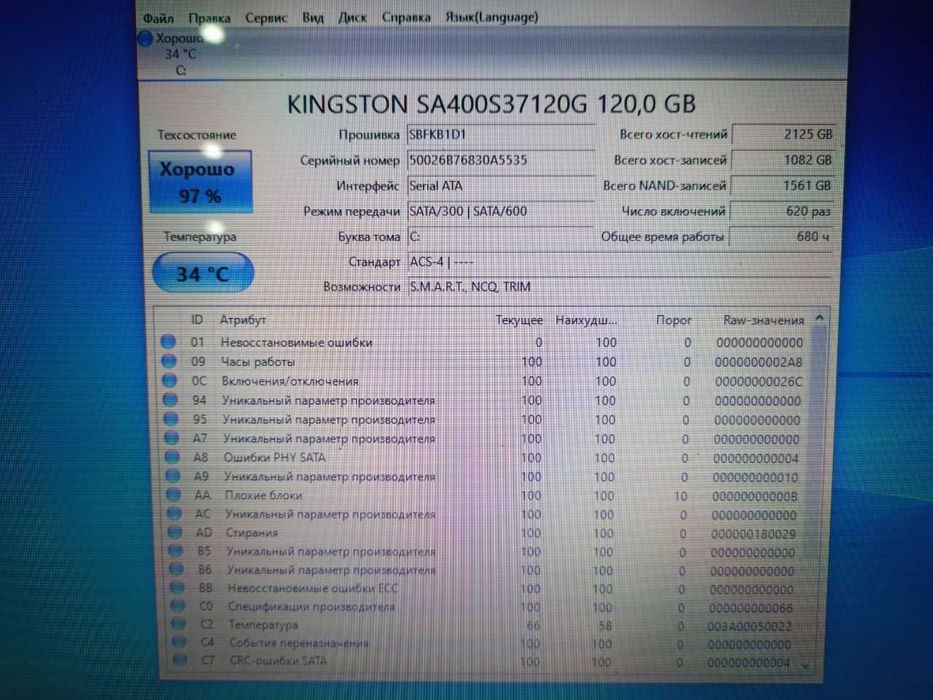Screen dimensions: 933x700
Task: Click the NAND writes value 1561 GB
Action: 782,186
